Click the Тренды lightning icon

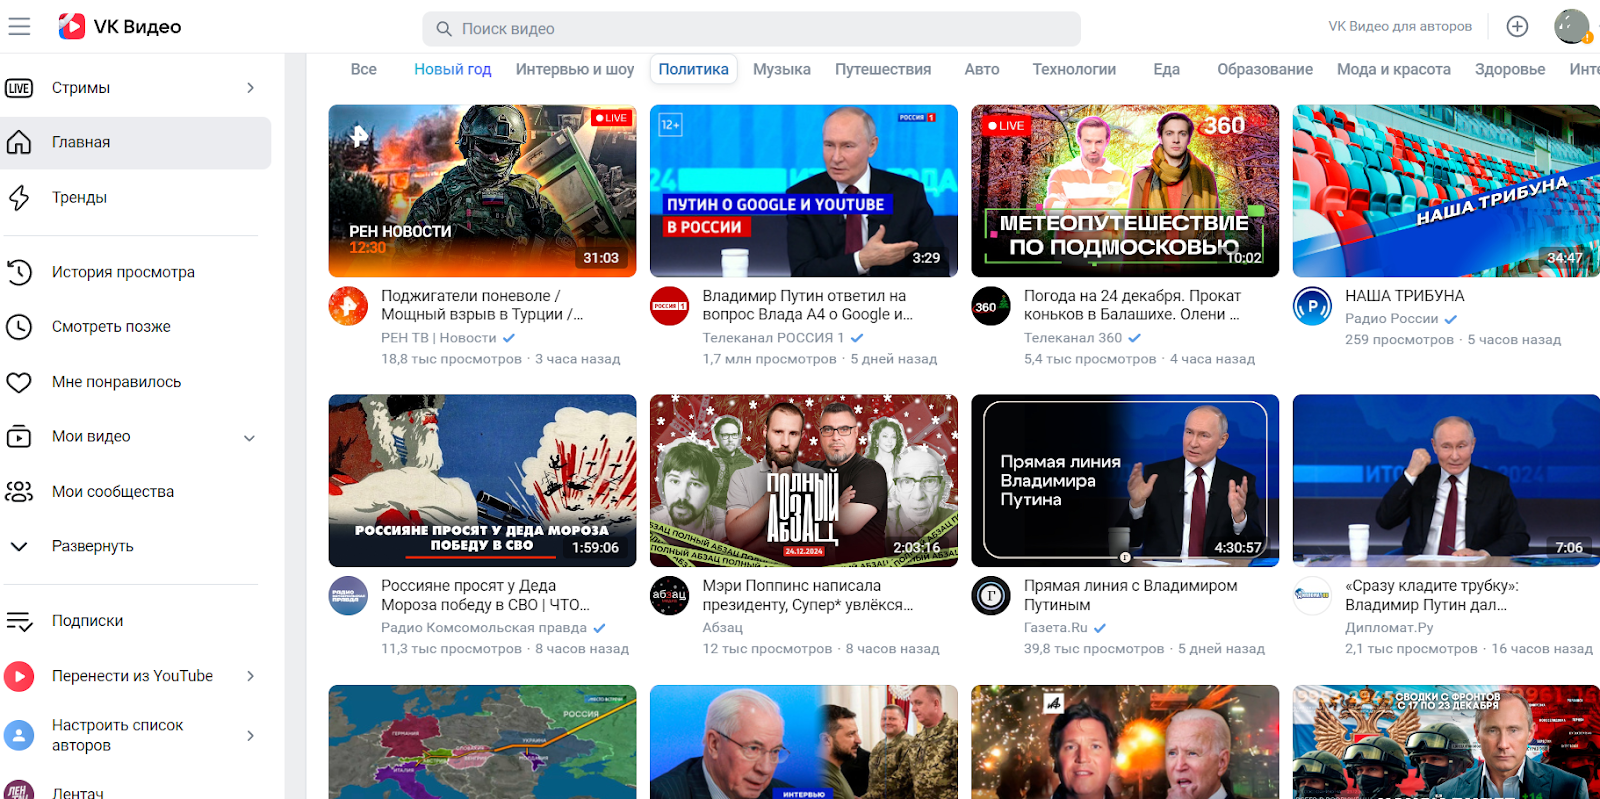click(19, 198)
